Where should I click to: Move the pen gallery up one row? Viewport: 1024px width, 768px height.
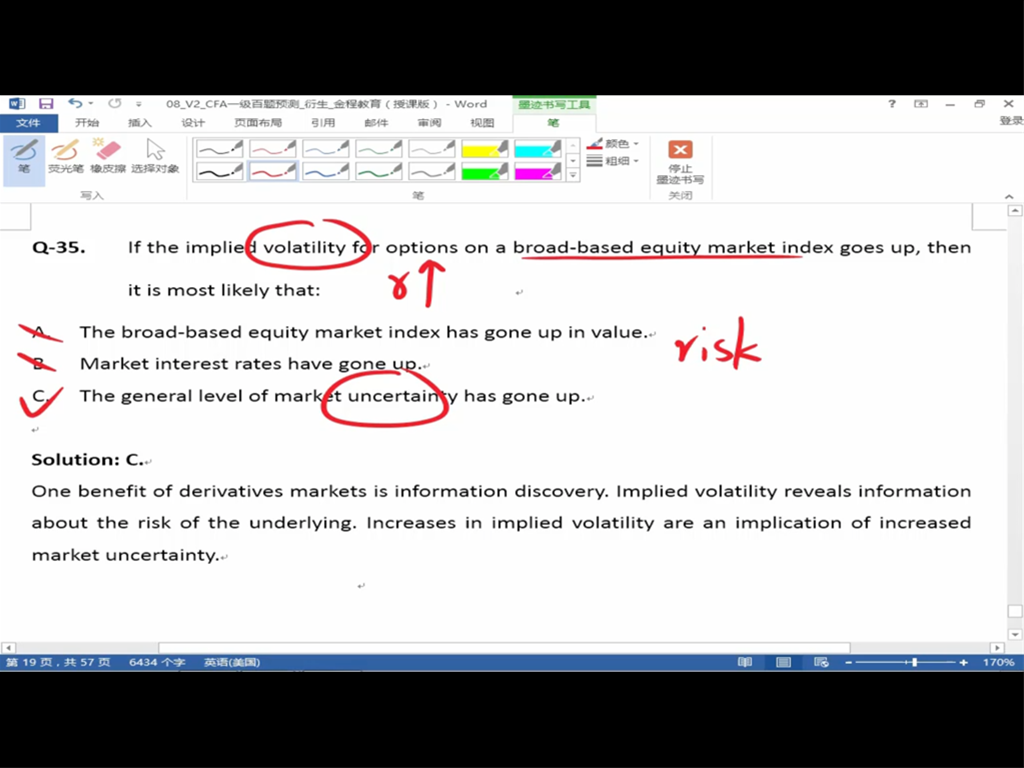573,146
